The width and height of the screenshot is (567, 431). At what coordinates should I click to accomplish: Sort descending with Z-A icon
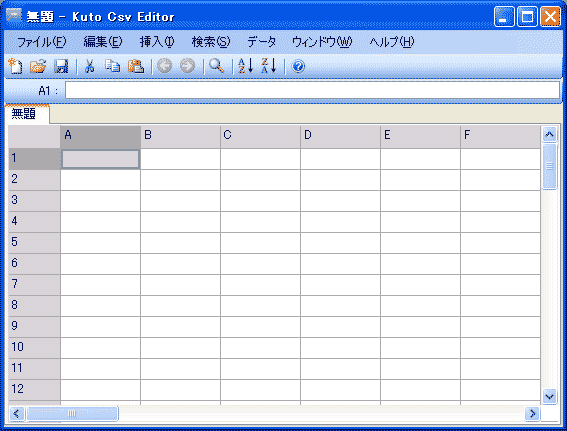click(269, 66)
